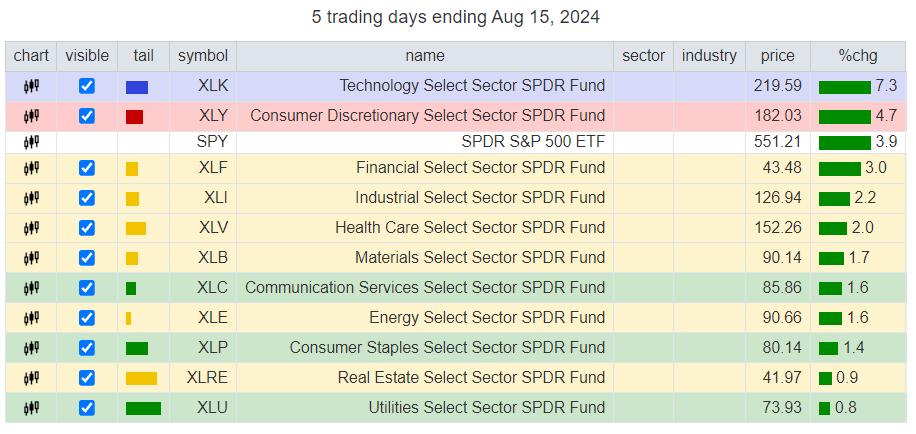Toggle visibility checkbox for XLE row
Image resolution: width=916 pixels, height=434 pixels.
point(87,318)
